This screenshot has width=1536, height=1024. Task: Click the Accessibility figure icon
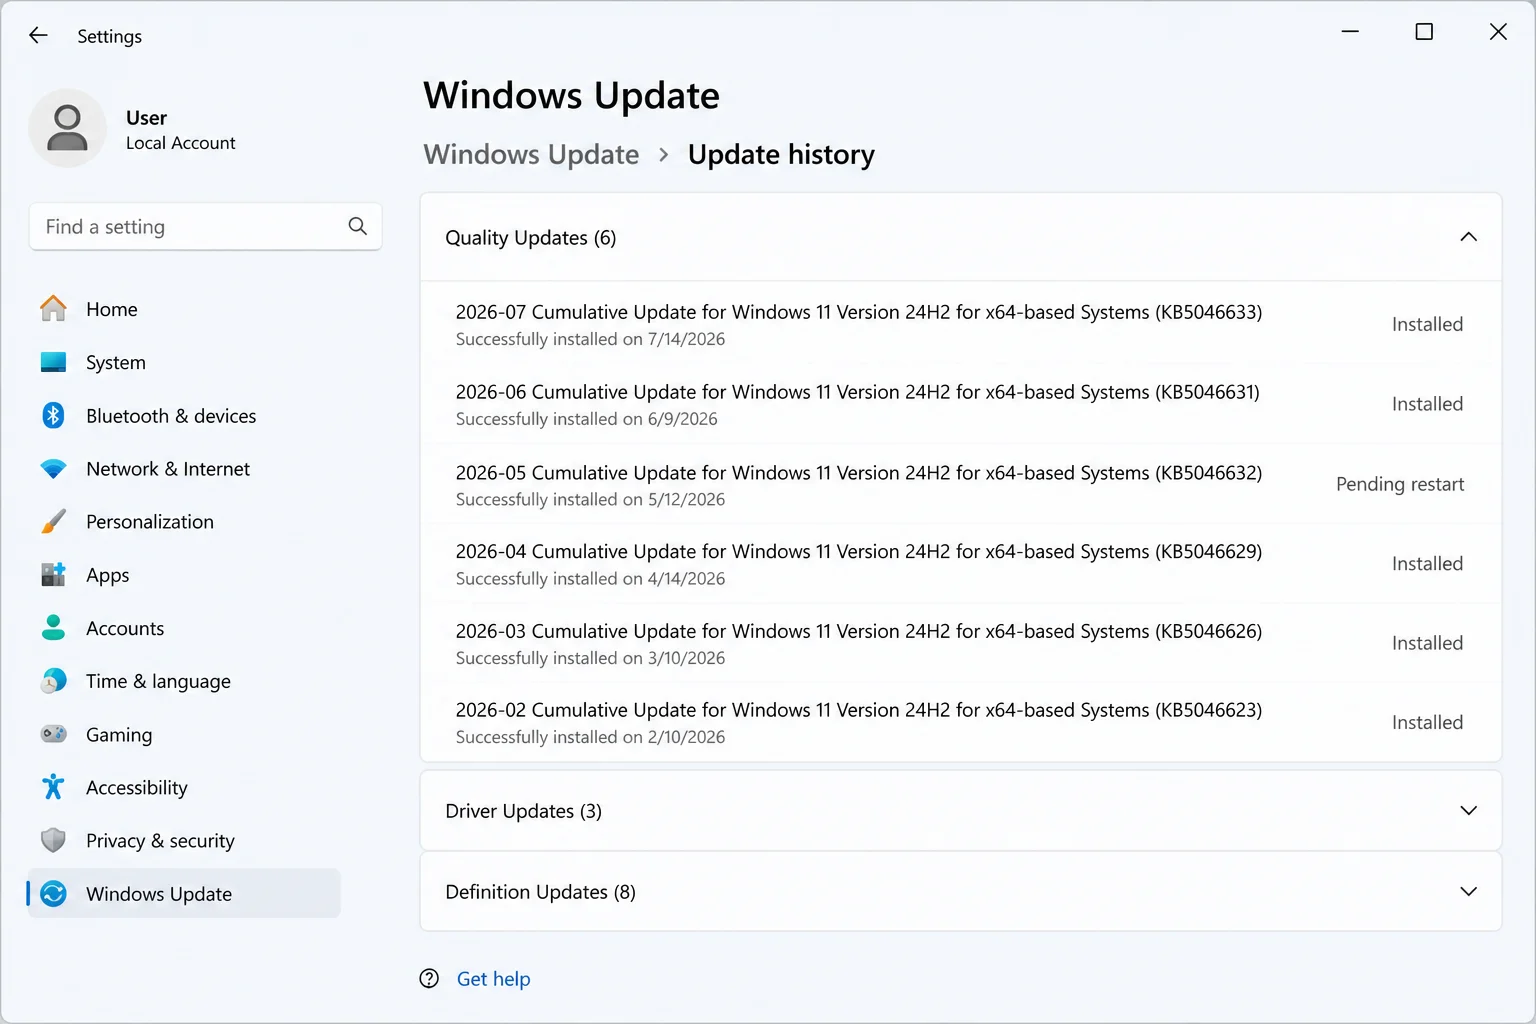click(x=53, y=787)
